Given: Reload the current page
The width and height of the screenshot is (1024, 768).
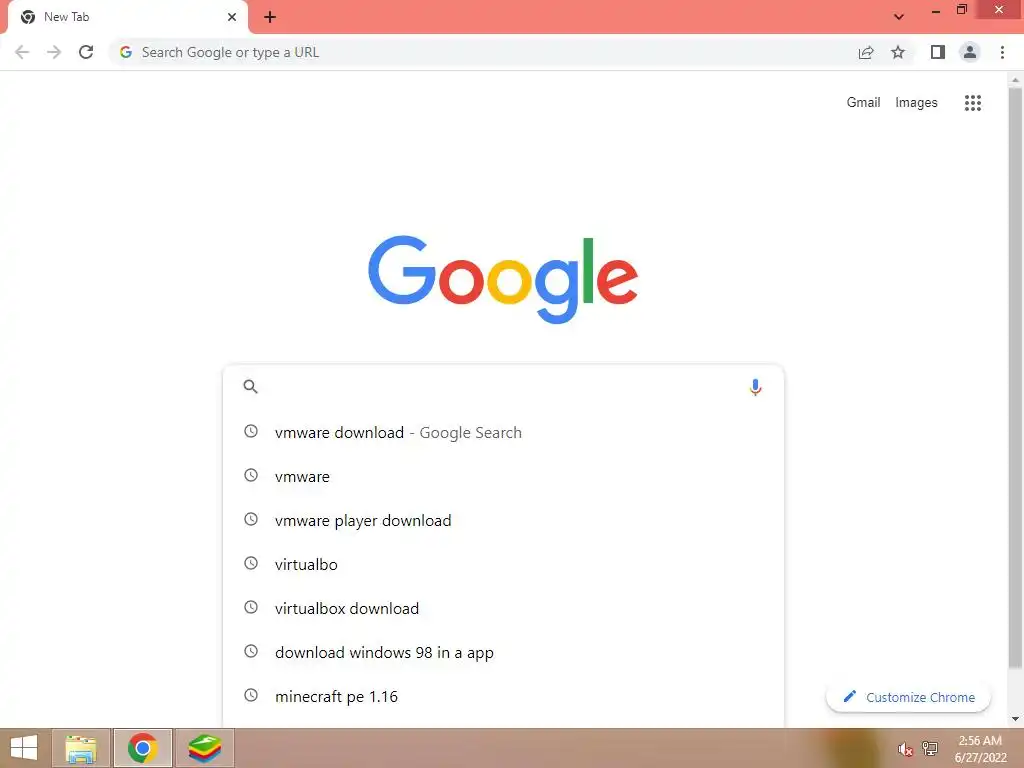Looking at the screenshot, I should (86, 52).
